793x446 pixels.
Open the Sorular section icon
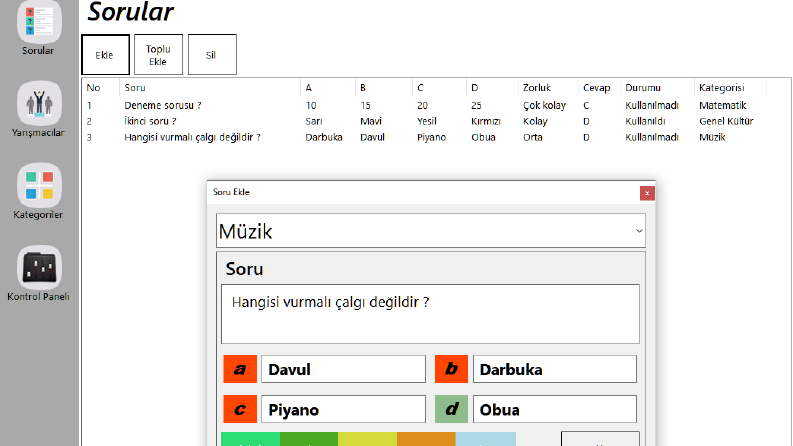point(39,22)
